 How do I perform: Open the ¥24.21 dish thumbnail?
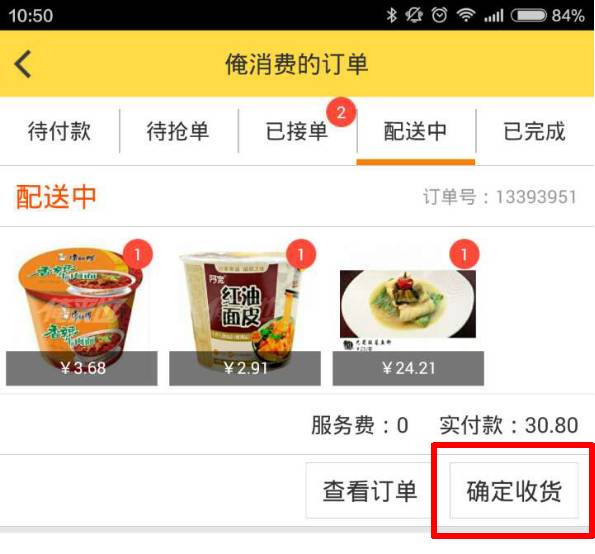(408, 313)
